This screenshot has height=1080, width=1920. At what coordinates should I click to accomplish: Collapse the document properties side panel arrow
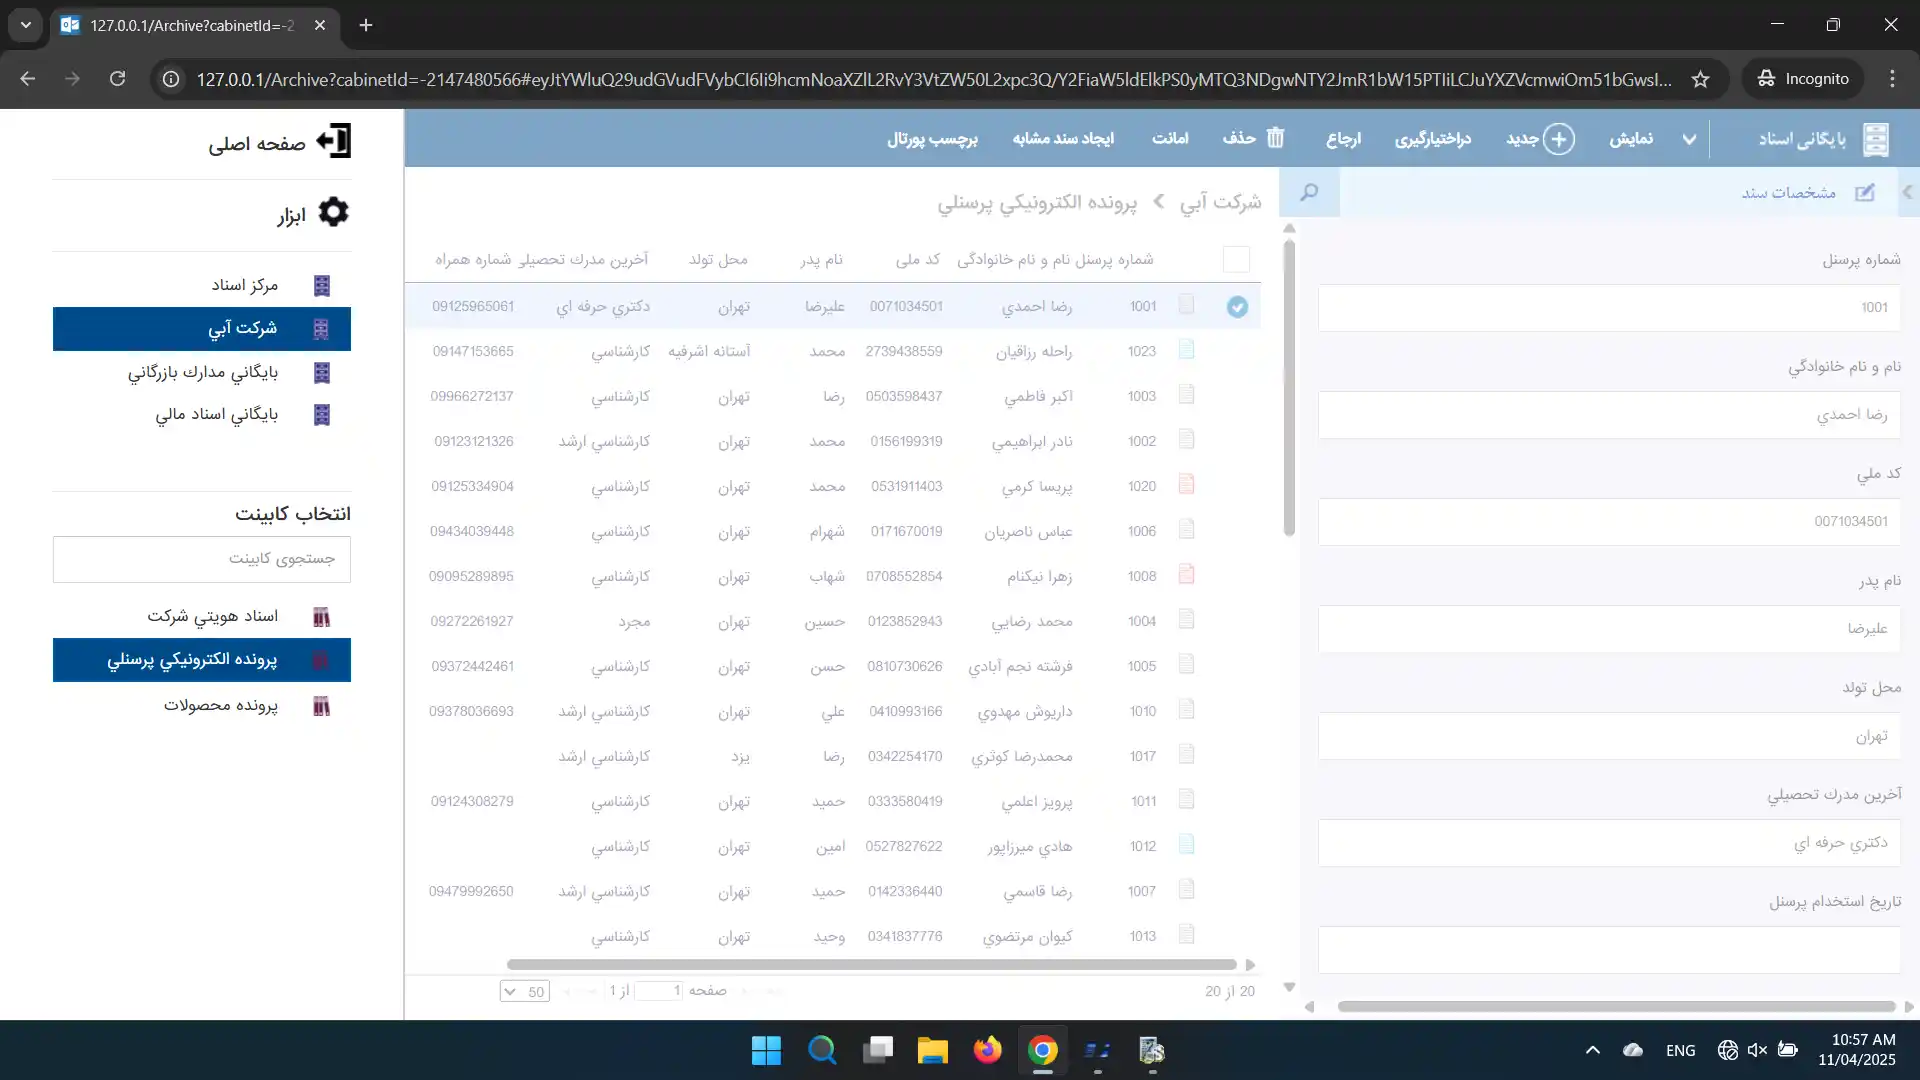[1907, 192]
